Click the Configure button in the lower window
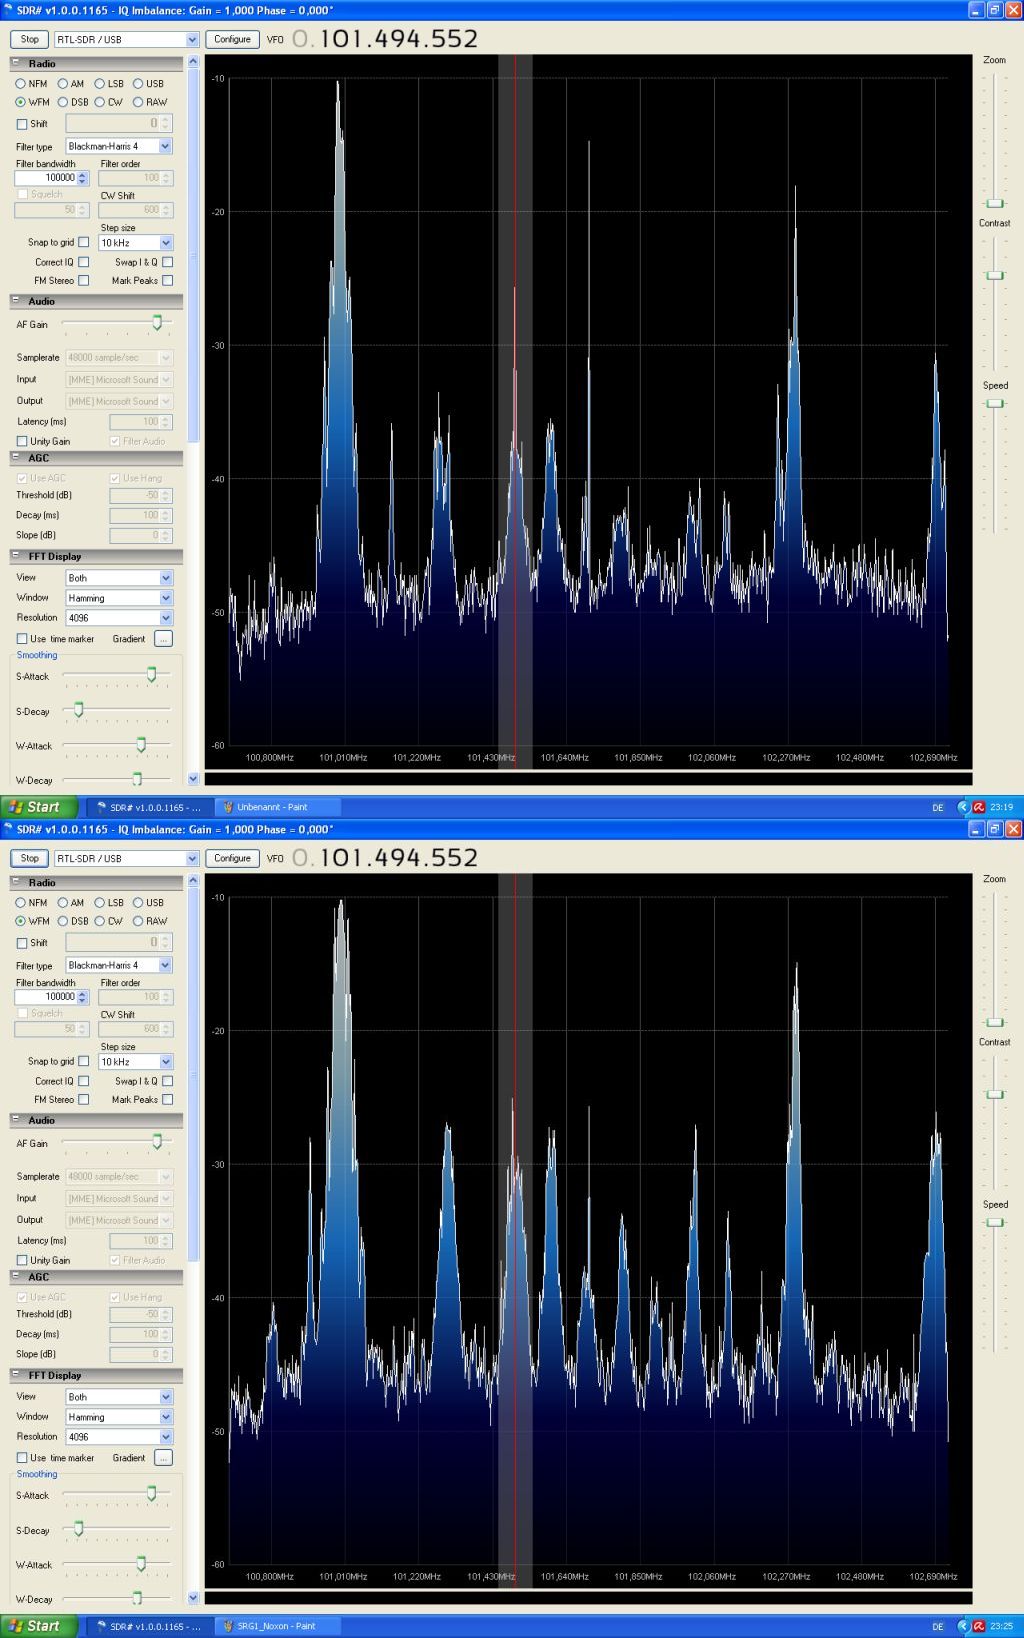 [232, 858]
